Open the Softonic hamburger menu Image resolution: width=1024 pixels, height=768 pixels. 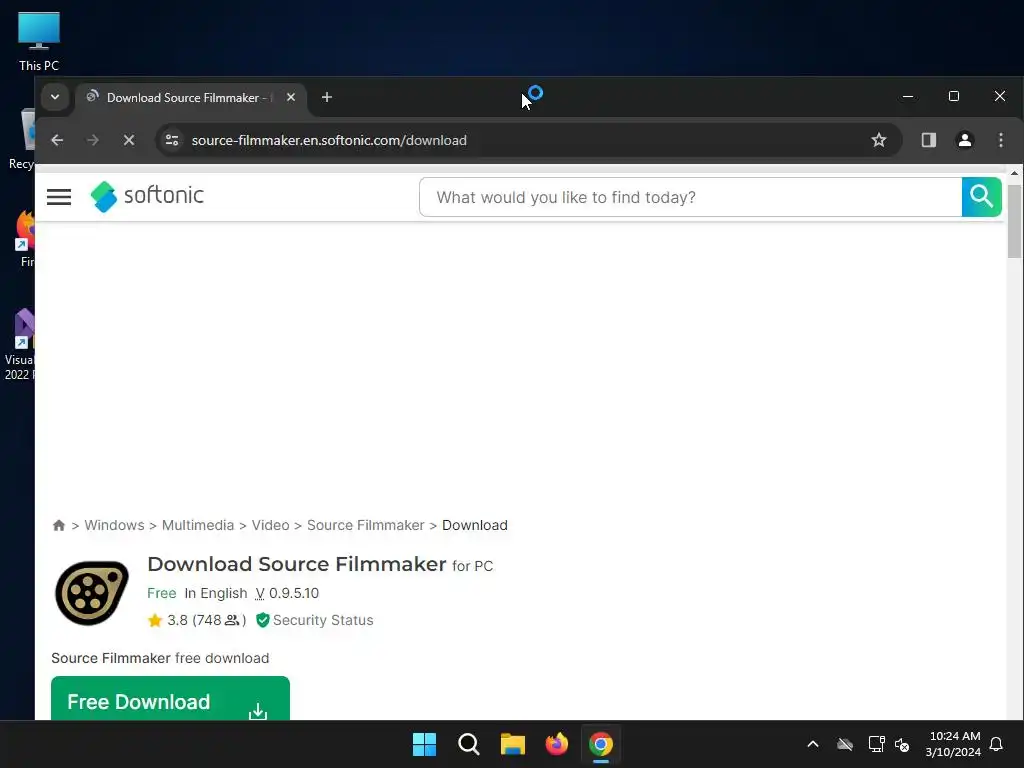59,197
